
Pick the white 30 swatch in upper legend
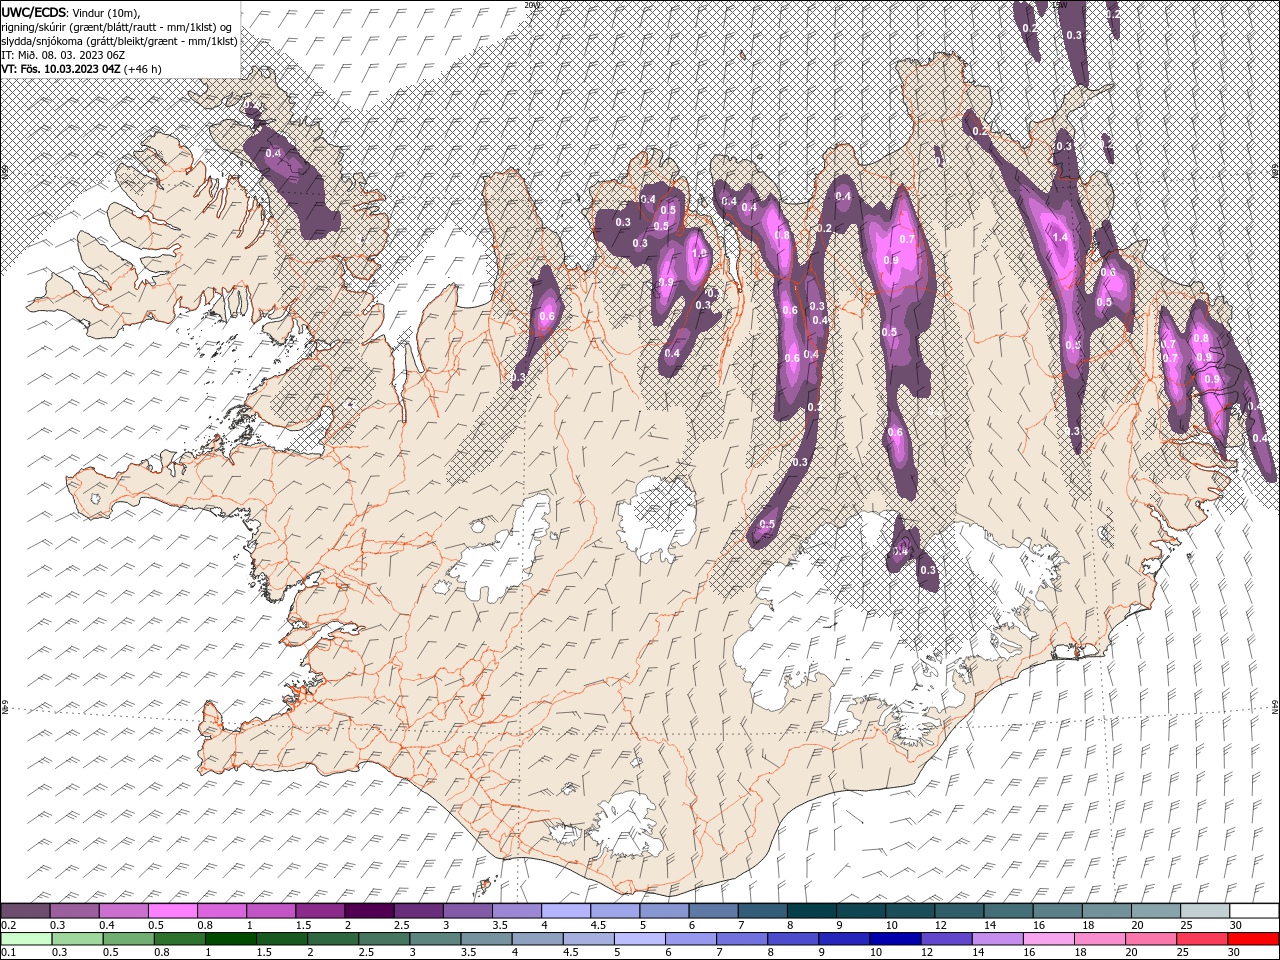[x=1255, y=911]
